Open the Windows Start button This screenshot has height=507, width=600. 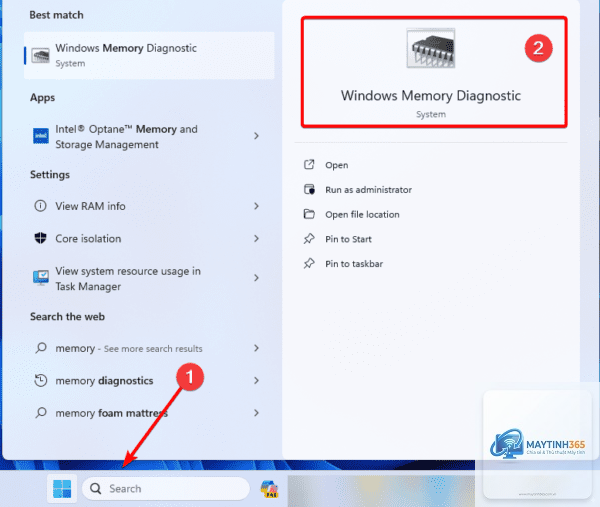coord(62,489)
